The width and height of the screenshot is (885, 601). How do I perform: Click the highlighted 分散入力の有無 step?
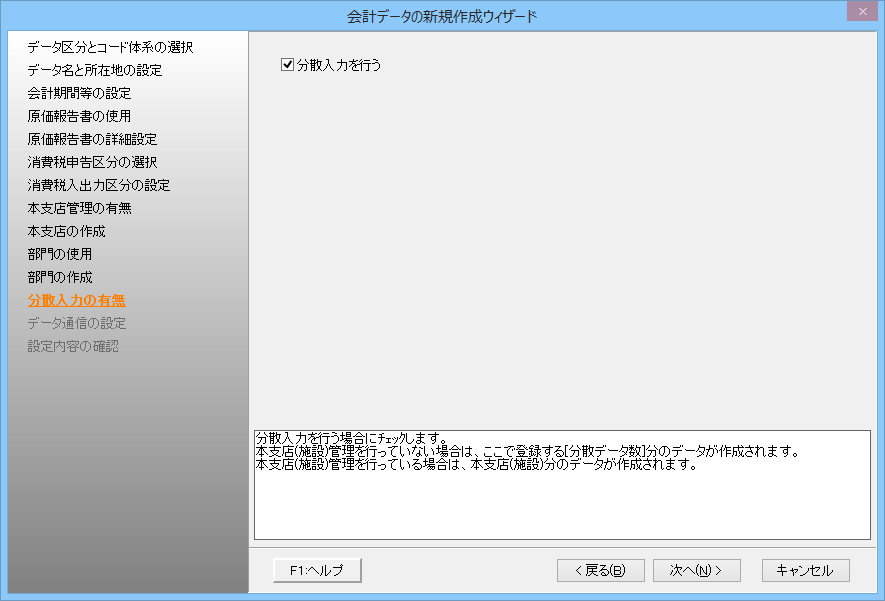pos(77,300)
